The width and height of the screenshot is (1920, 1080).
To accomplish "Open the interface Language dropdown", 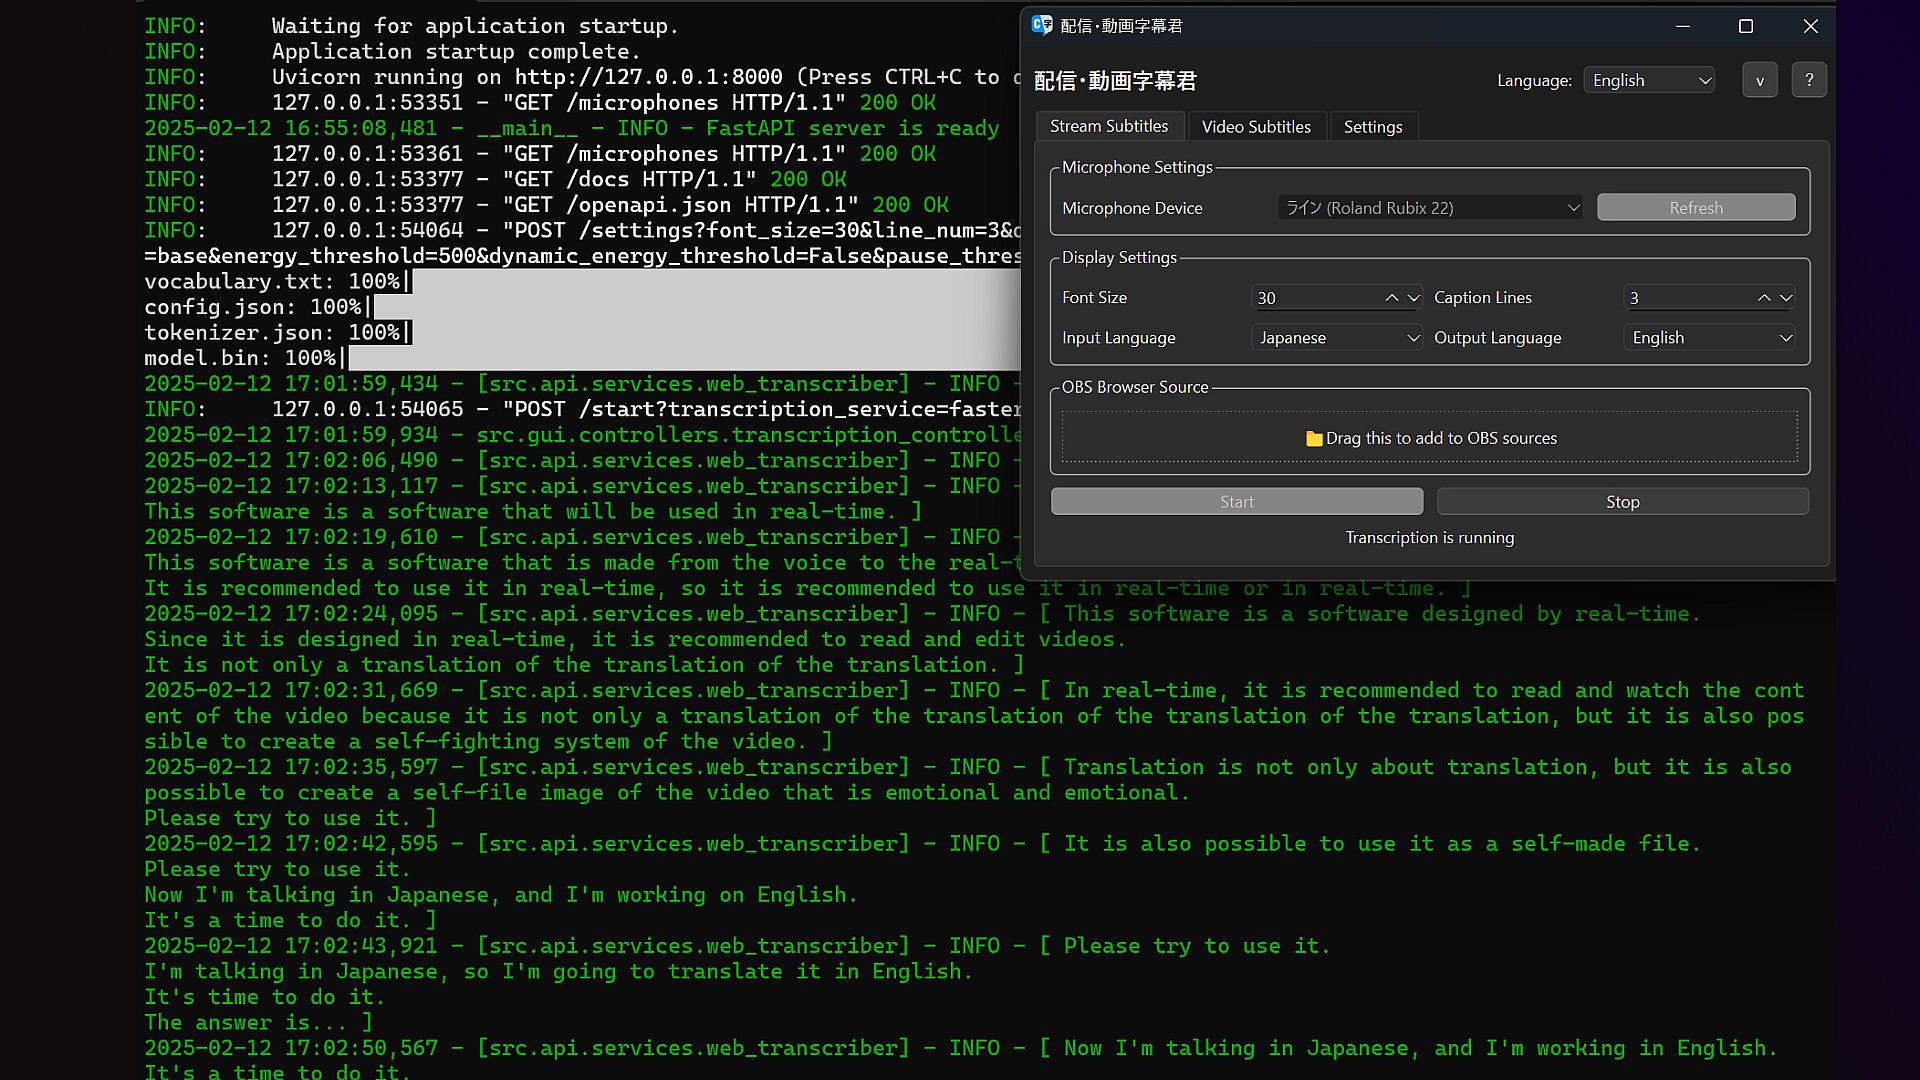I will click(1649, 80).
